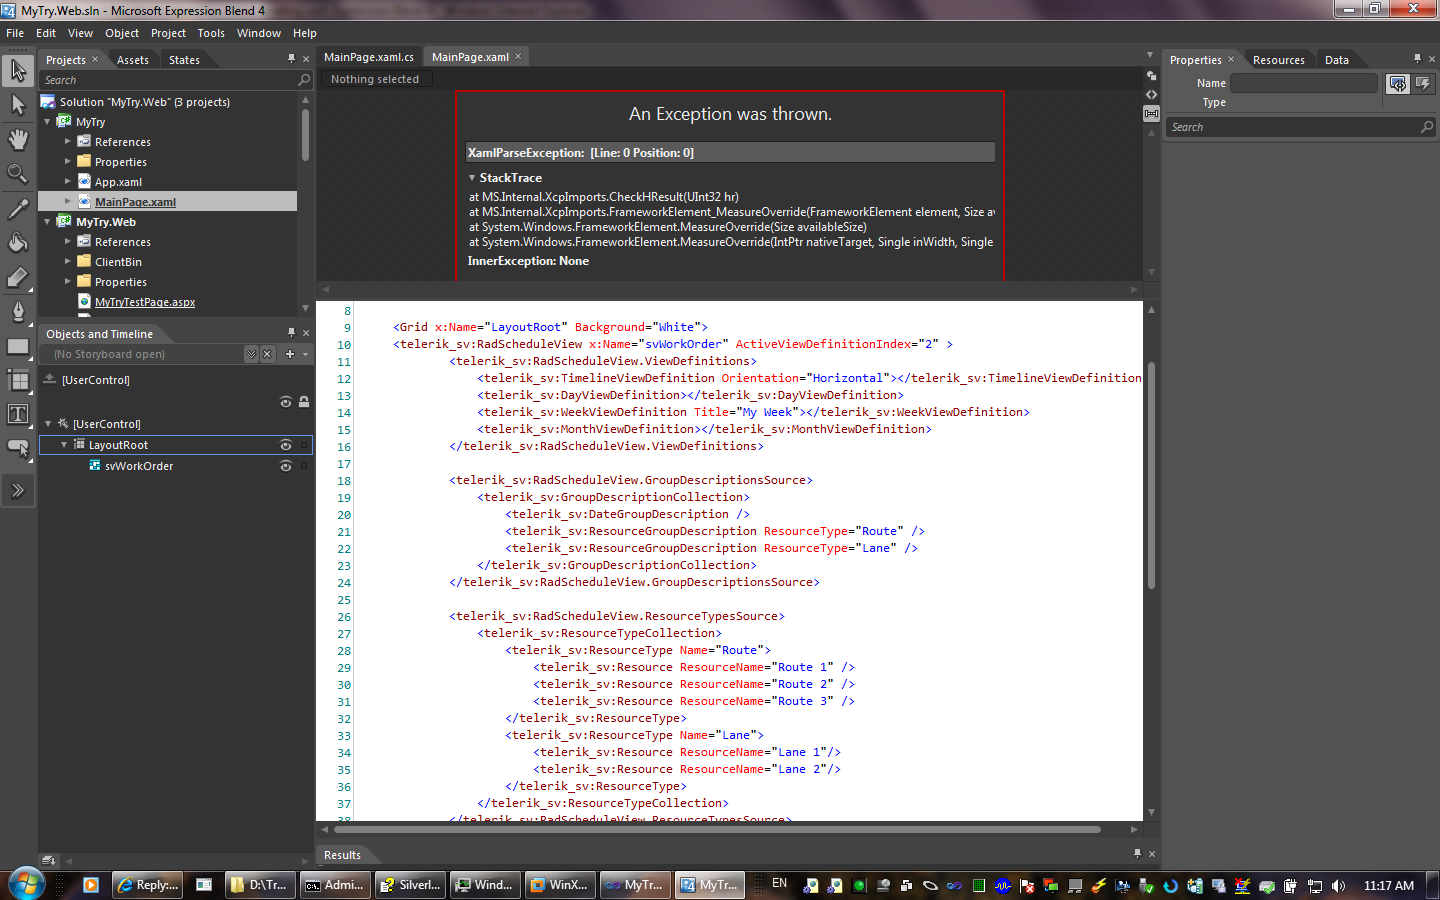This screenshot has width=1440, height=900.
Task: Collapse LayoutRoot in Objects tree
Action: point(65,445)
